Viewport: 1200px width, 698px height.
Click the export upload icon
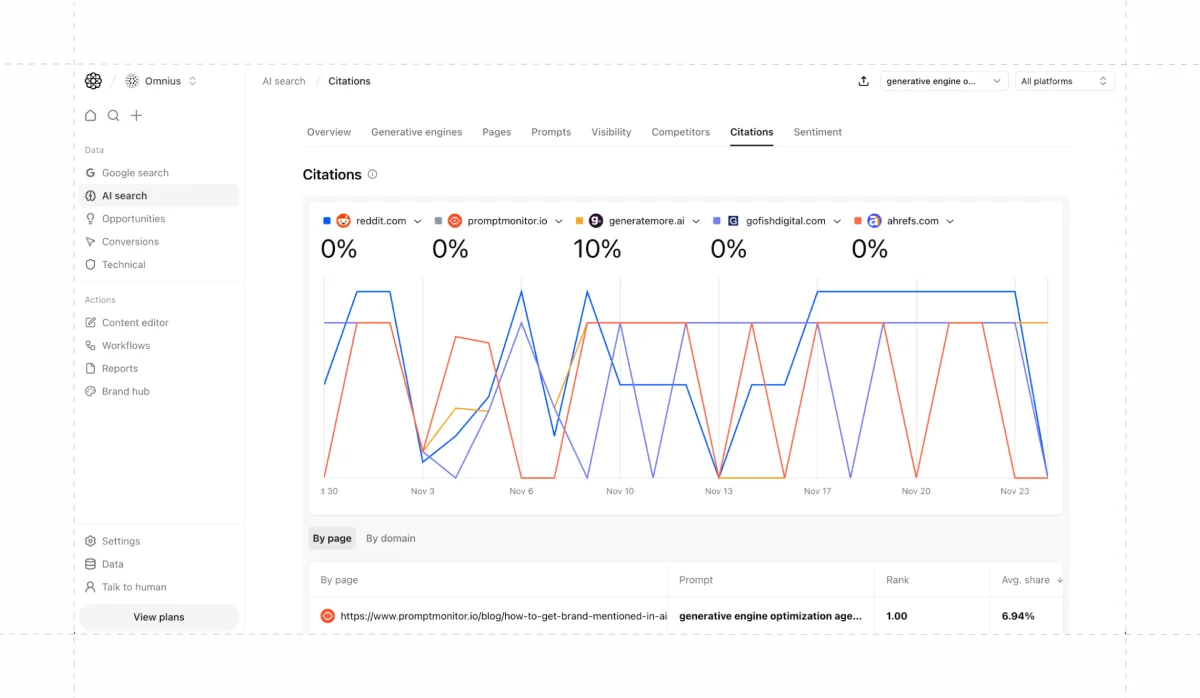pos(864,81)
